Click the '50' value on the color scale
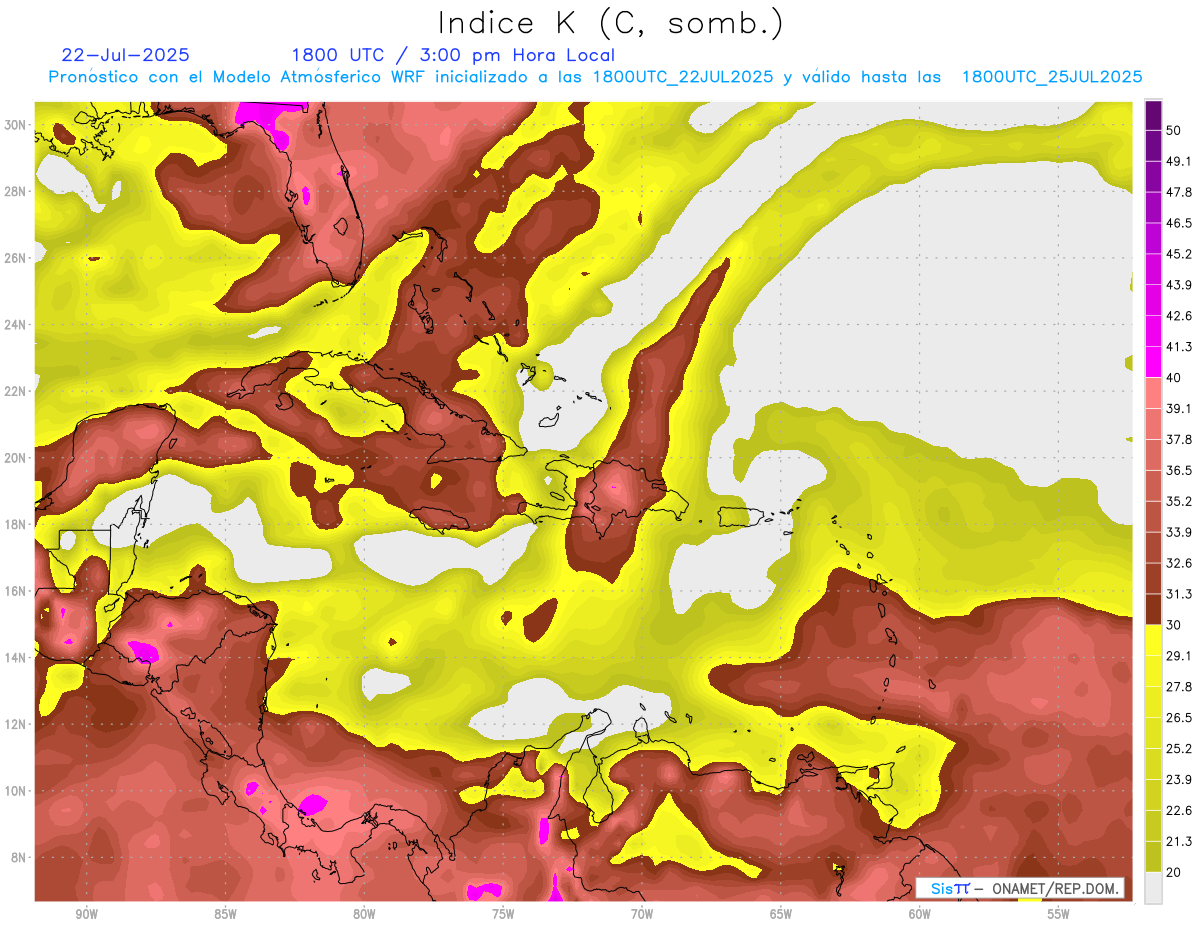 click(x=1174, y=129)
